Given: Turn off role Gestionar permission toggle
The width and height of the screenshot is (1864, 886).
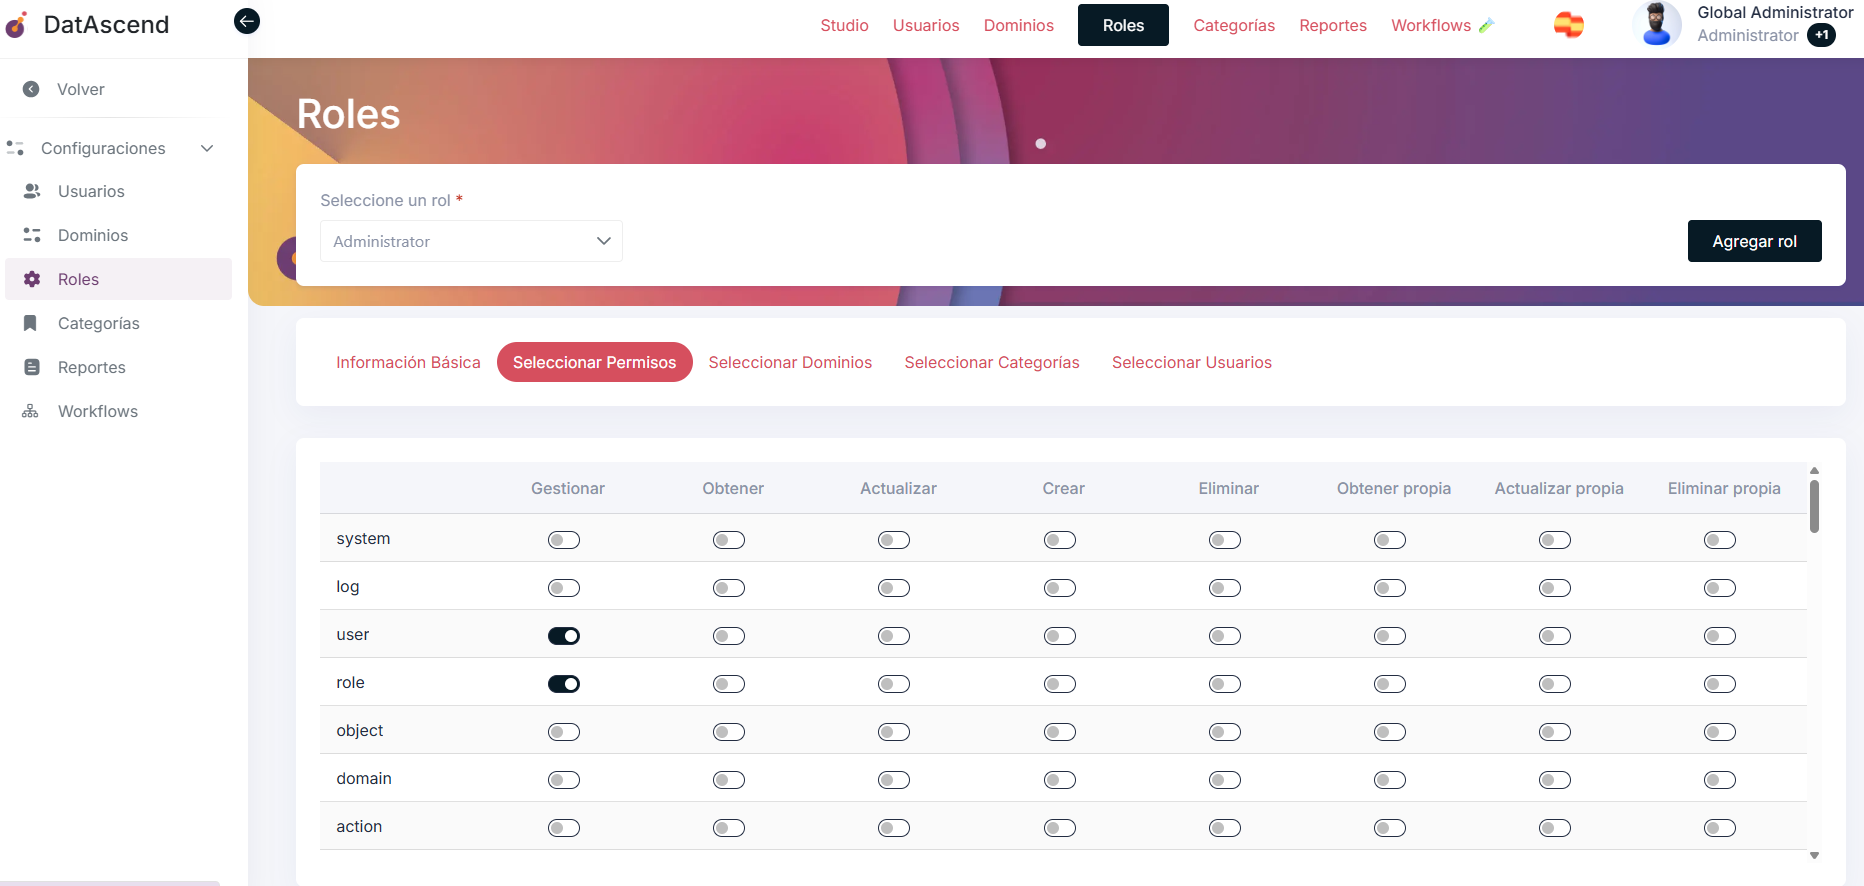Looking at the screenshot, I should 564,684.
